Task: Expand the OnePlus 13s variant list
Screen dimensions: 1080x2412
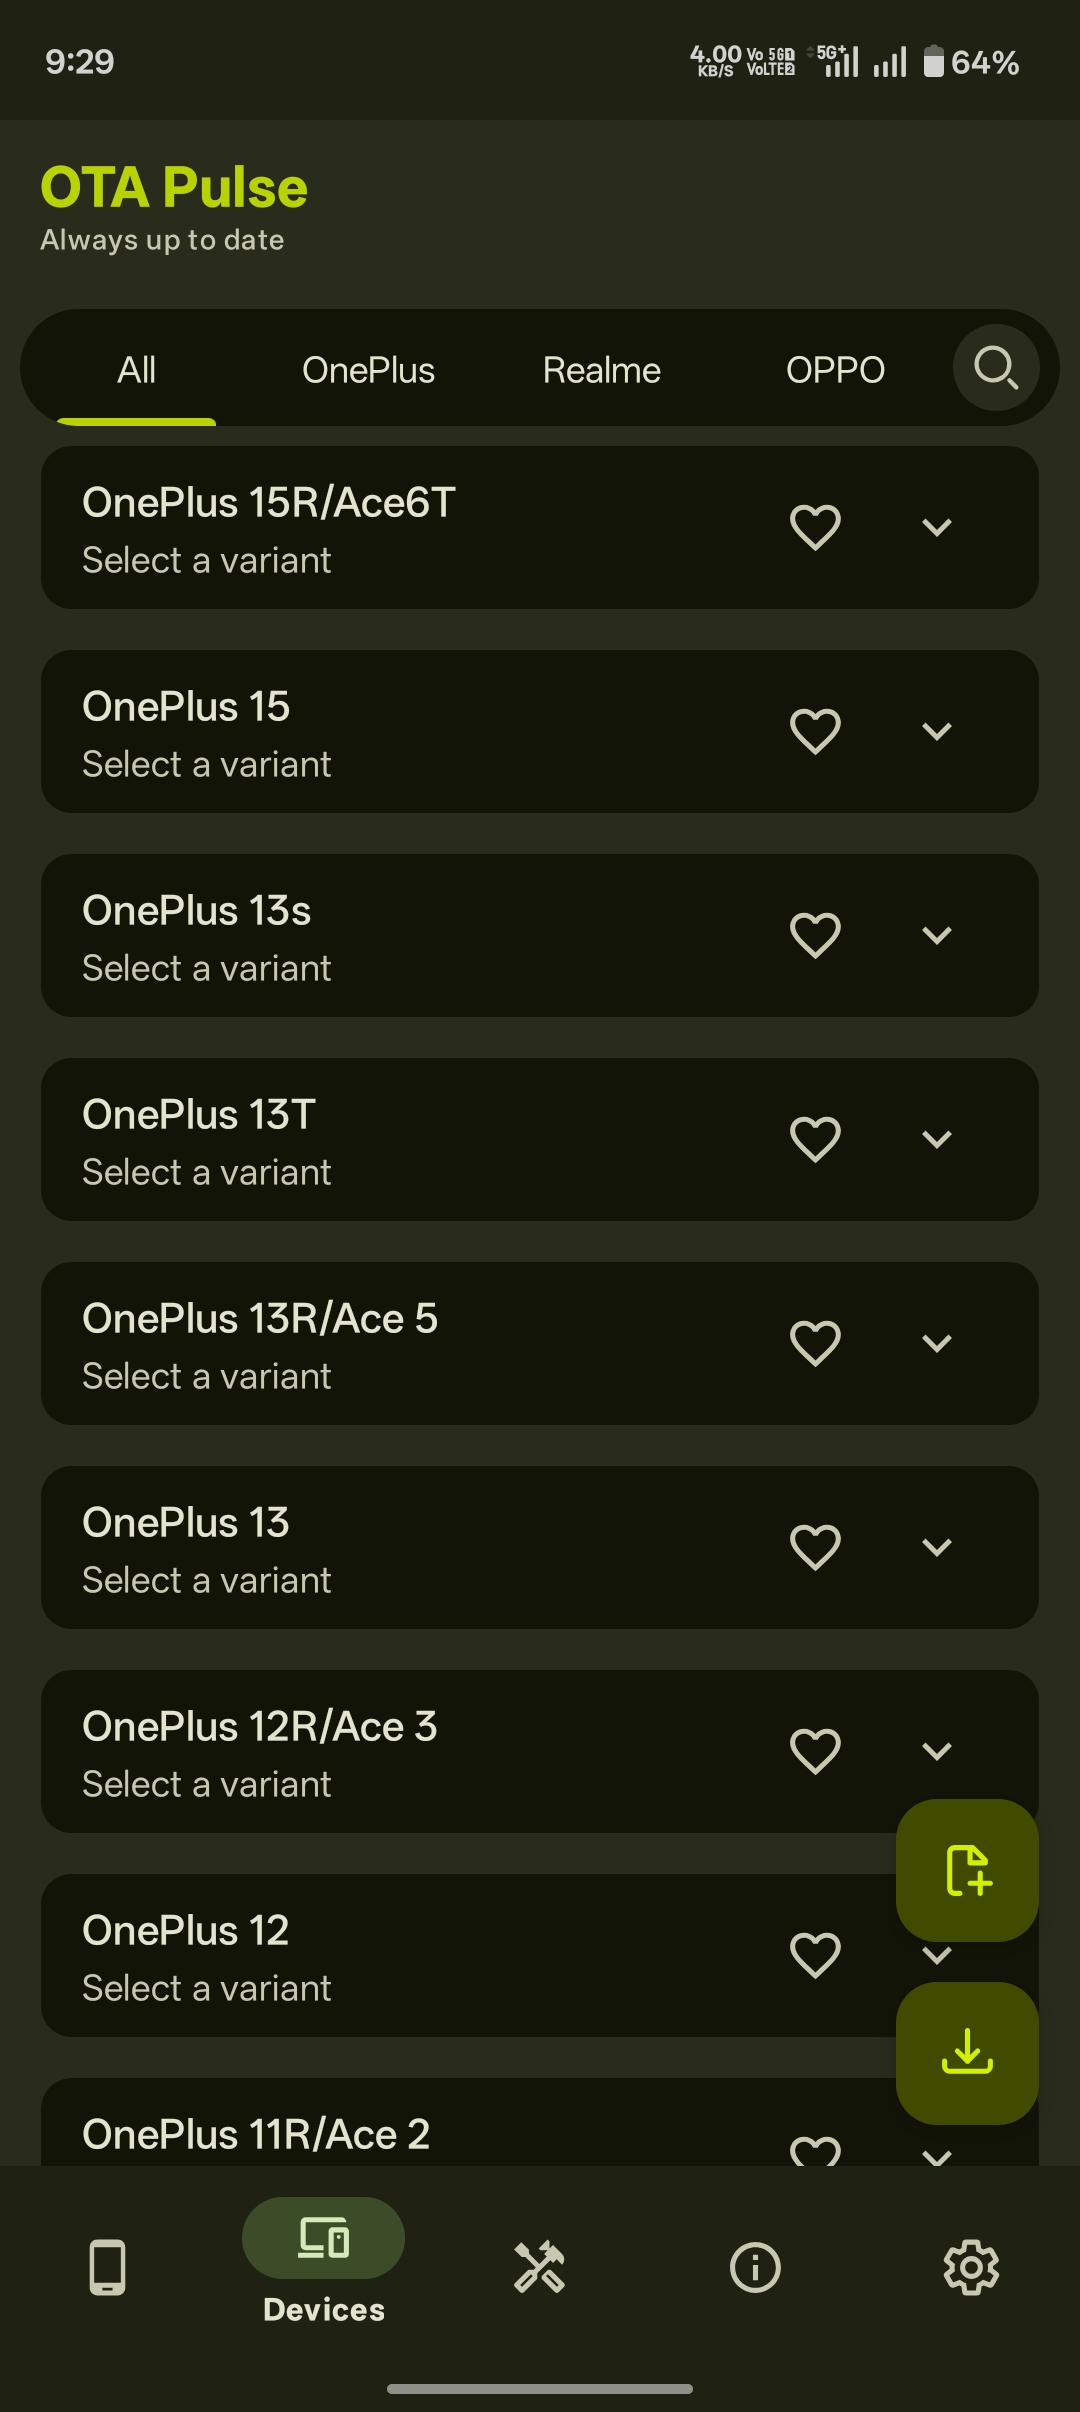Action: (x=937, y=934)
